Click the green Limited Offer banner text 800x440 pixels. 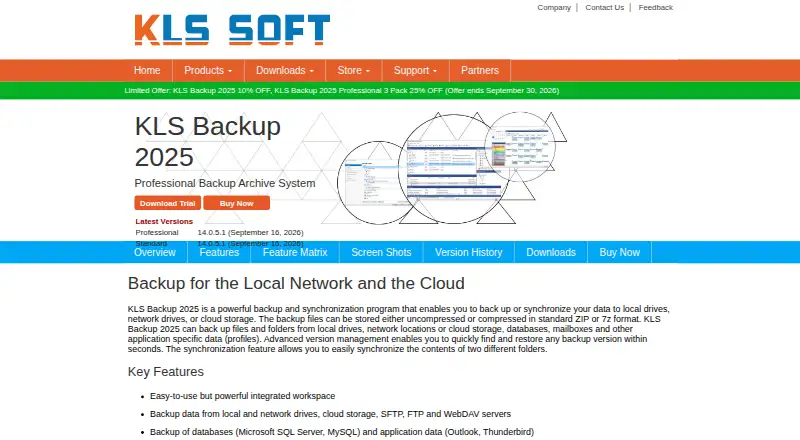[342, 90]
